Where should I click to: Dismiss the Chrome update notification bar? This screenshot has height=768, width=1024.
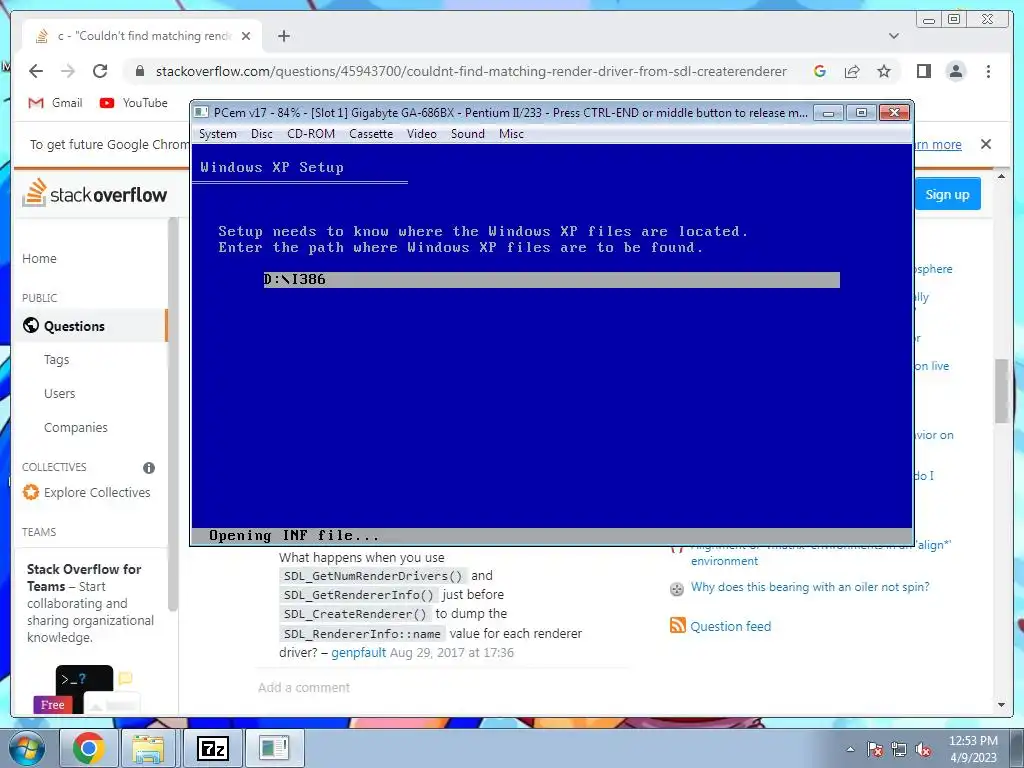986,144
